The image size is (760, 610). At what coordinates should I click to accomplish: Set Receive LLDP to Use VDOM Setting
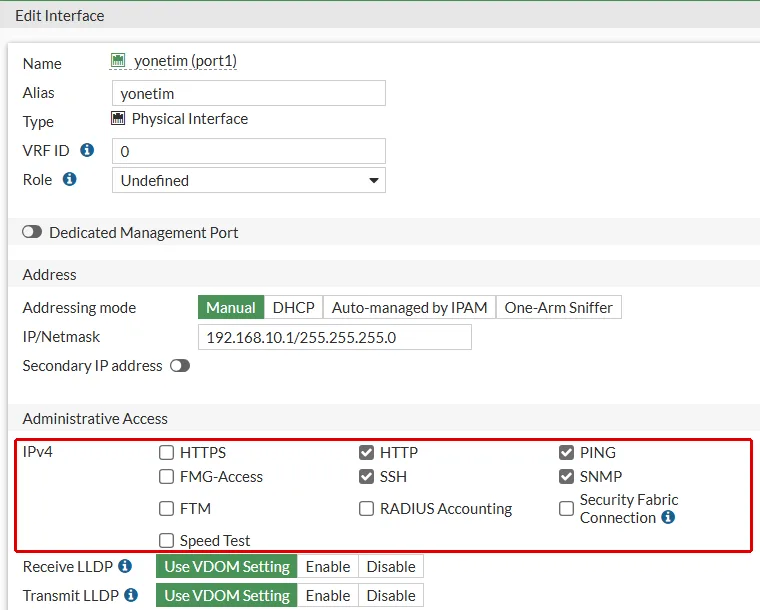(227, 566)
